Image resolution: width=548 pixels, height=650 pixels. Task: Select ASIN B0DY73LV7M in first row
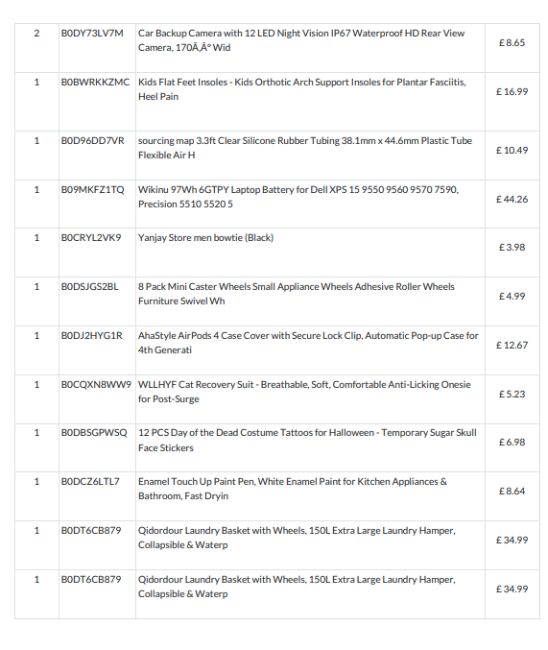[x=92, y=33]
